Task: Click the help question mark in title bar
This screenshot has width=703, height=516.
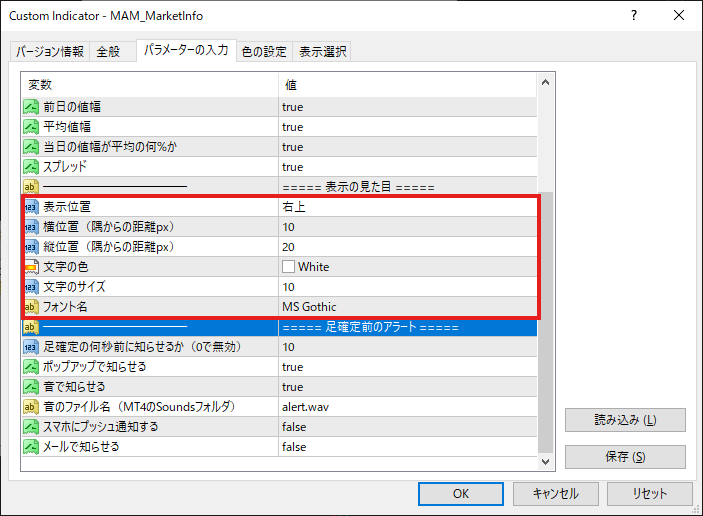Action: 634,16
